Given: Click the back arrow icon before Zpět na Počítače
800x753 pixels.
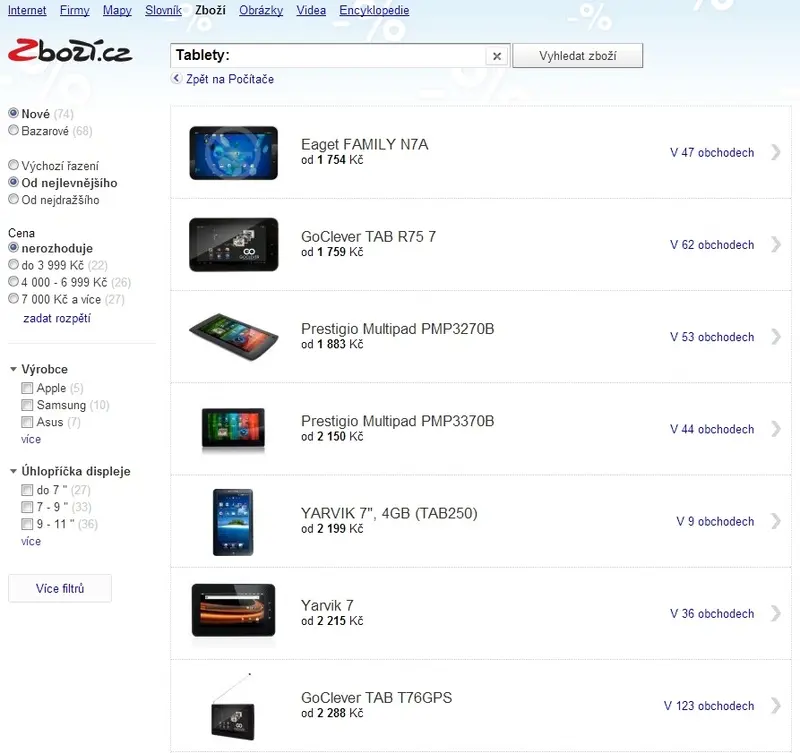Looking at the screenshot, I should click(x=177, y=79).
